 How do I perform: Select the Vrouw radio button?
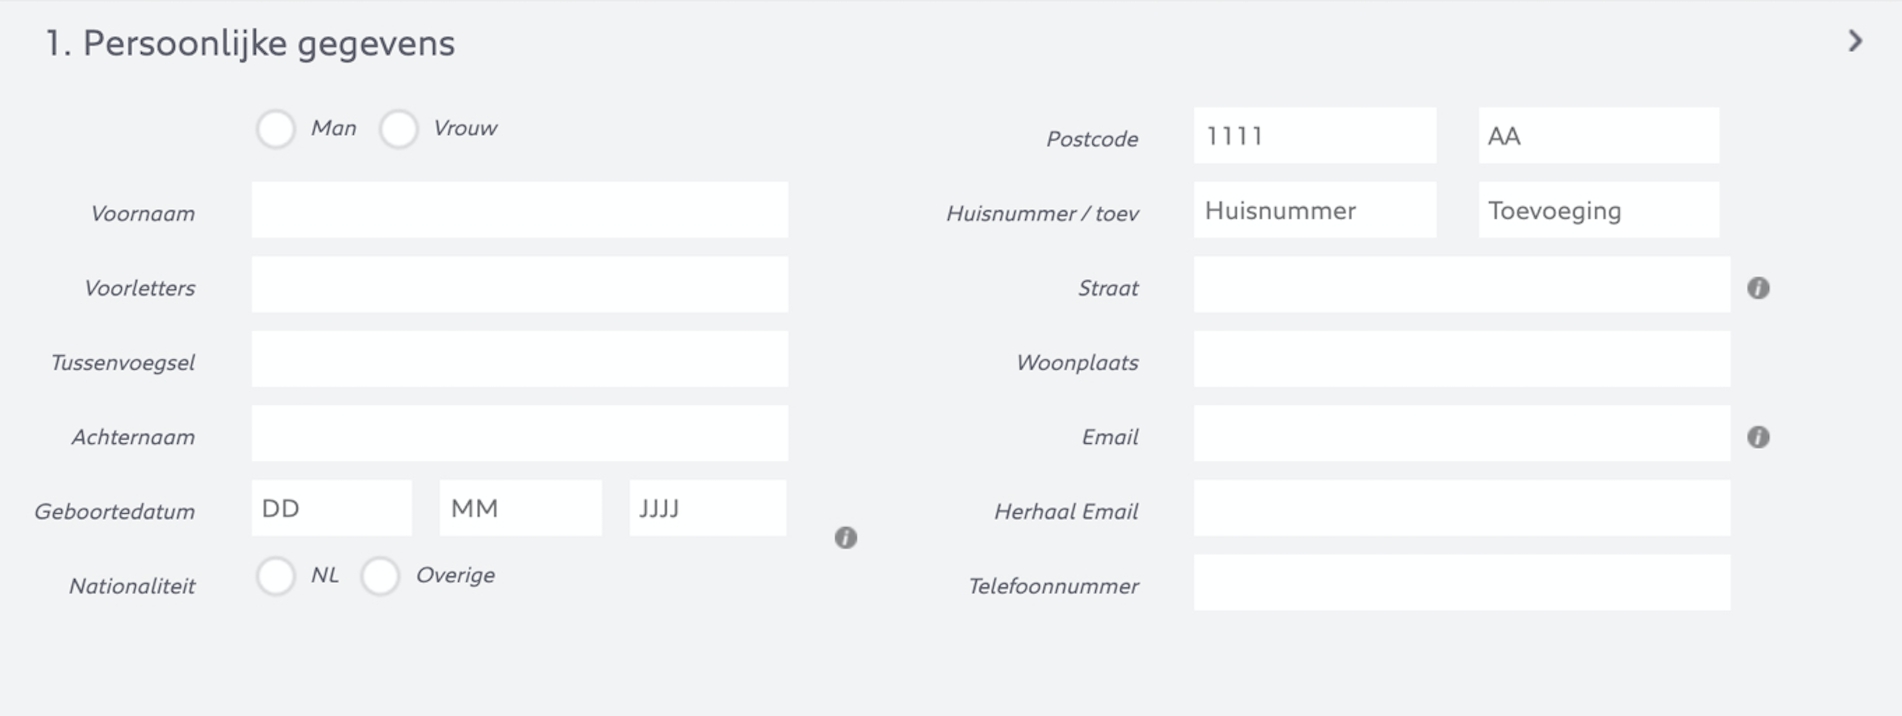click(398, 129)
